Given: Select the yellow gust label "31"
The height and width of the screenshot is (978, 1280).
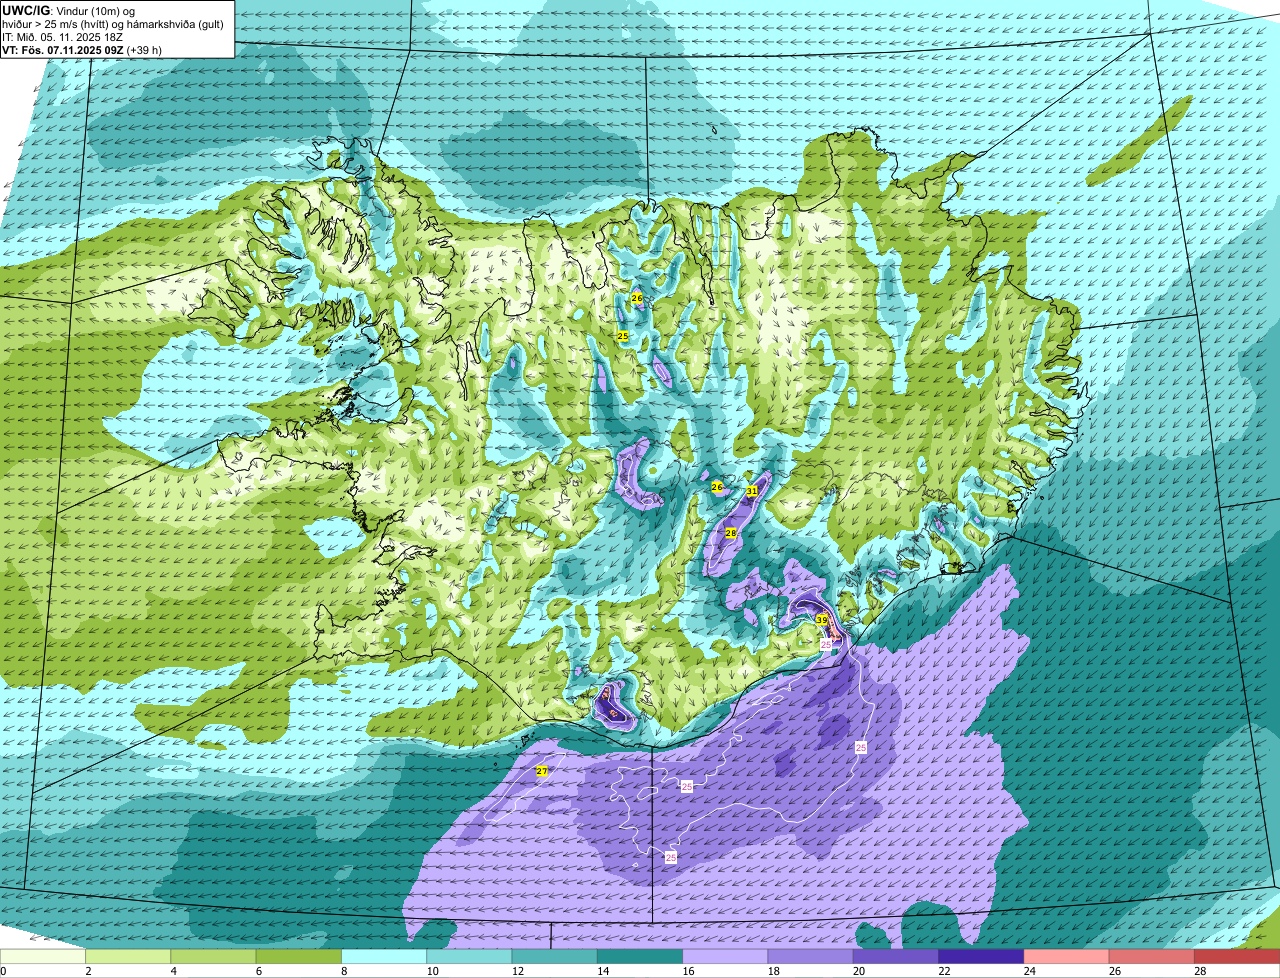Looking at the screenshot, I should 751,491.
